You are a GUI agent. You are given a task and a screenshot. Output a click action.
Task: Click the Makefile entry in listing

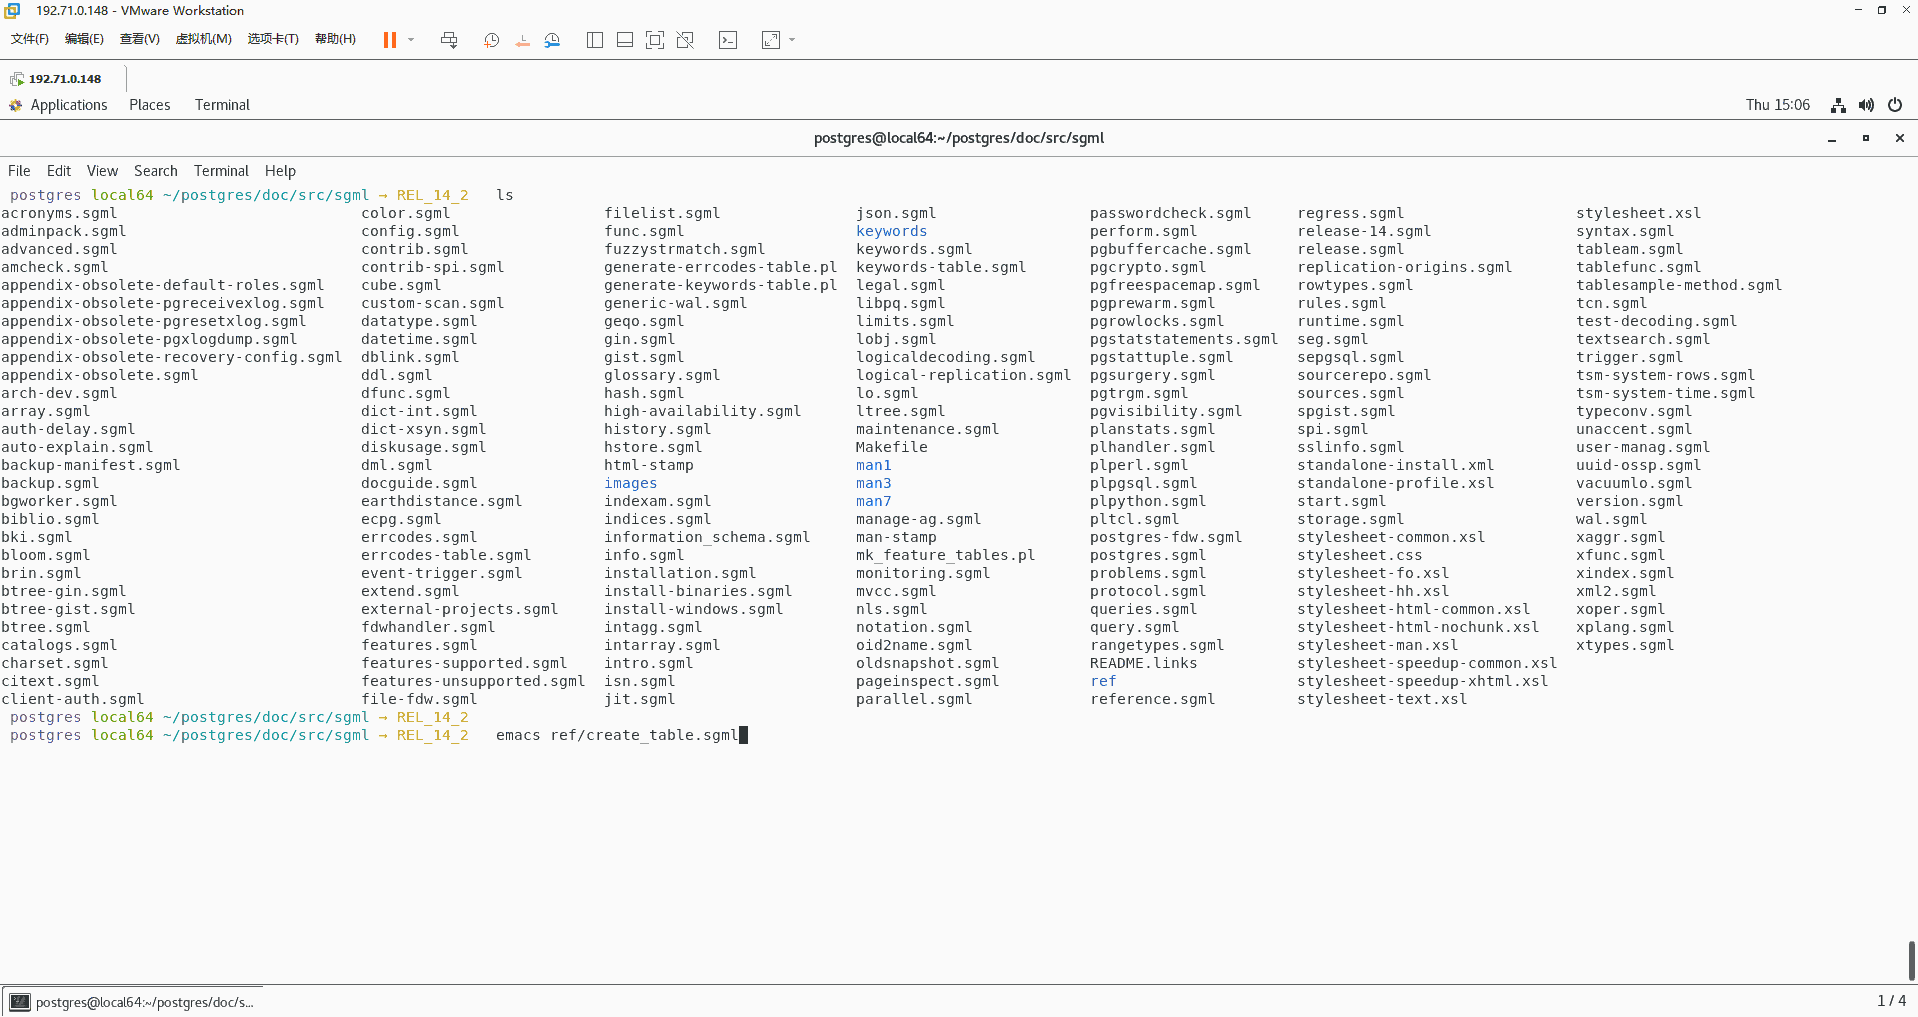891,447
